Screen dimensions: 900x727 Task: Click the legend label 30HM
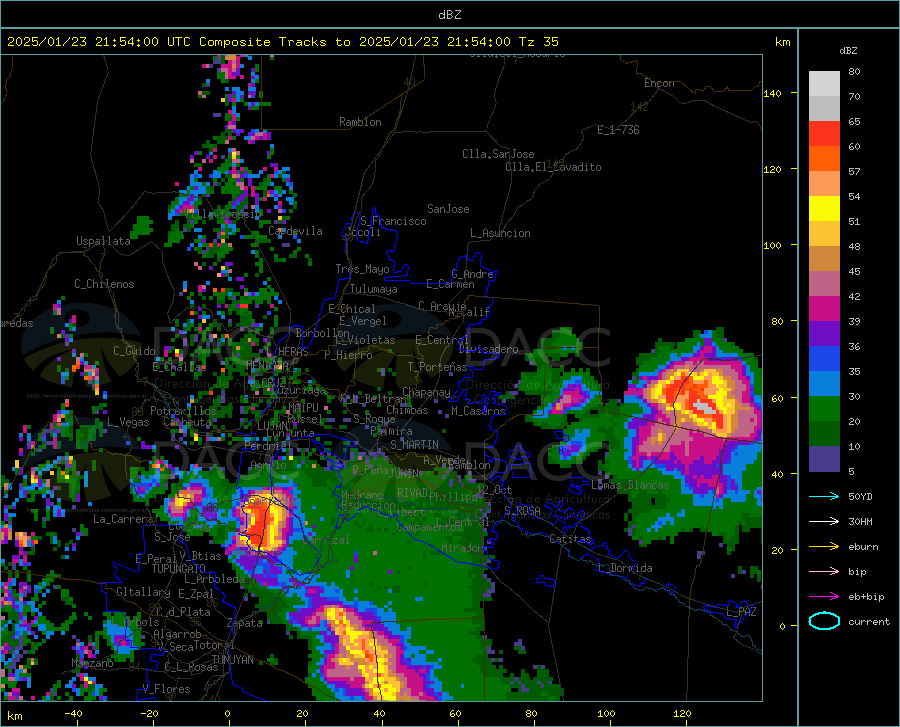coord(860,522)
